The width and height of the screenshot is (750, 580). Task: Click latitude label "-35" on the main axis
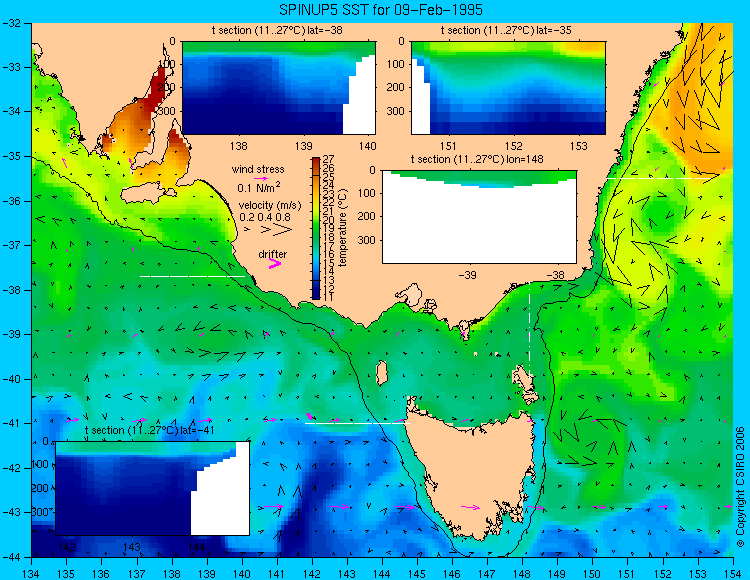coord(11,156)
